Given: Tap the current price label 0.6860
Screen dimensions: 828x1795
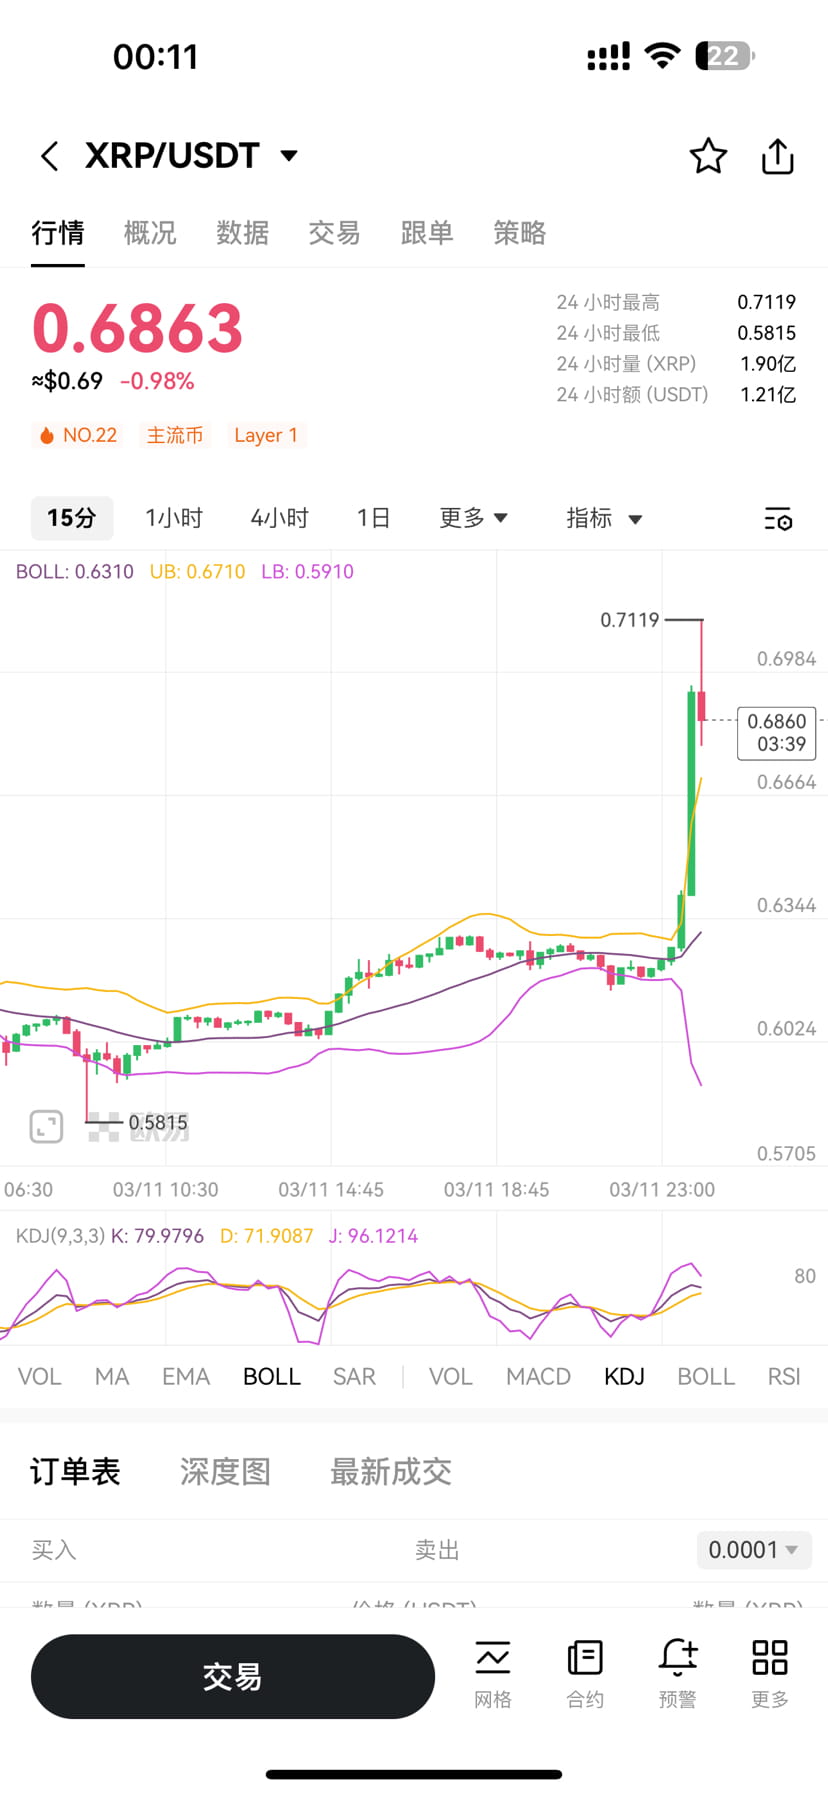Looking at the screenshot, I should pyautogui.click(x=777, y=733).
